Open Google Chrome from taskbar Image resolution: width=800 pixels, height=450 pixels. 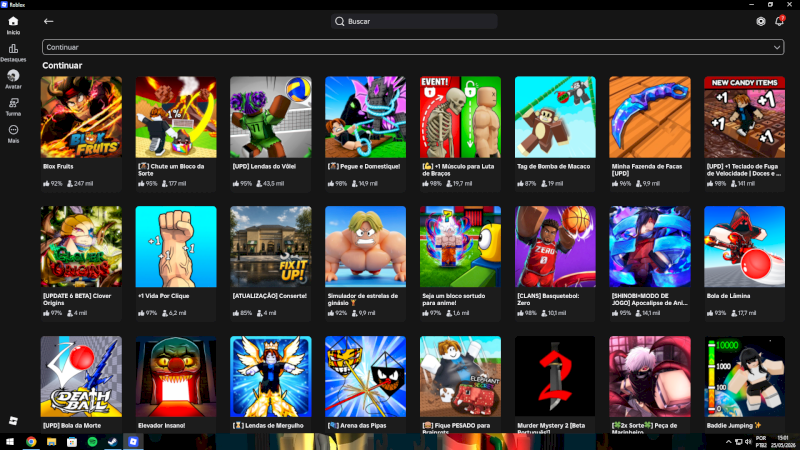click(x=31, y=442)
